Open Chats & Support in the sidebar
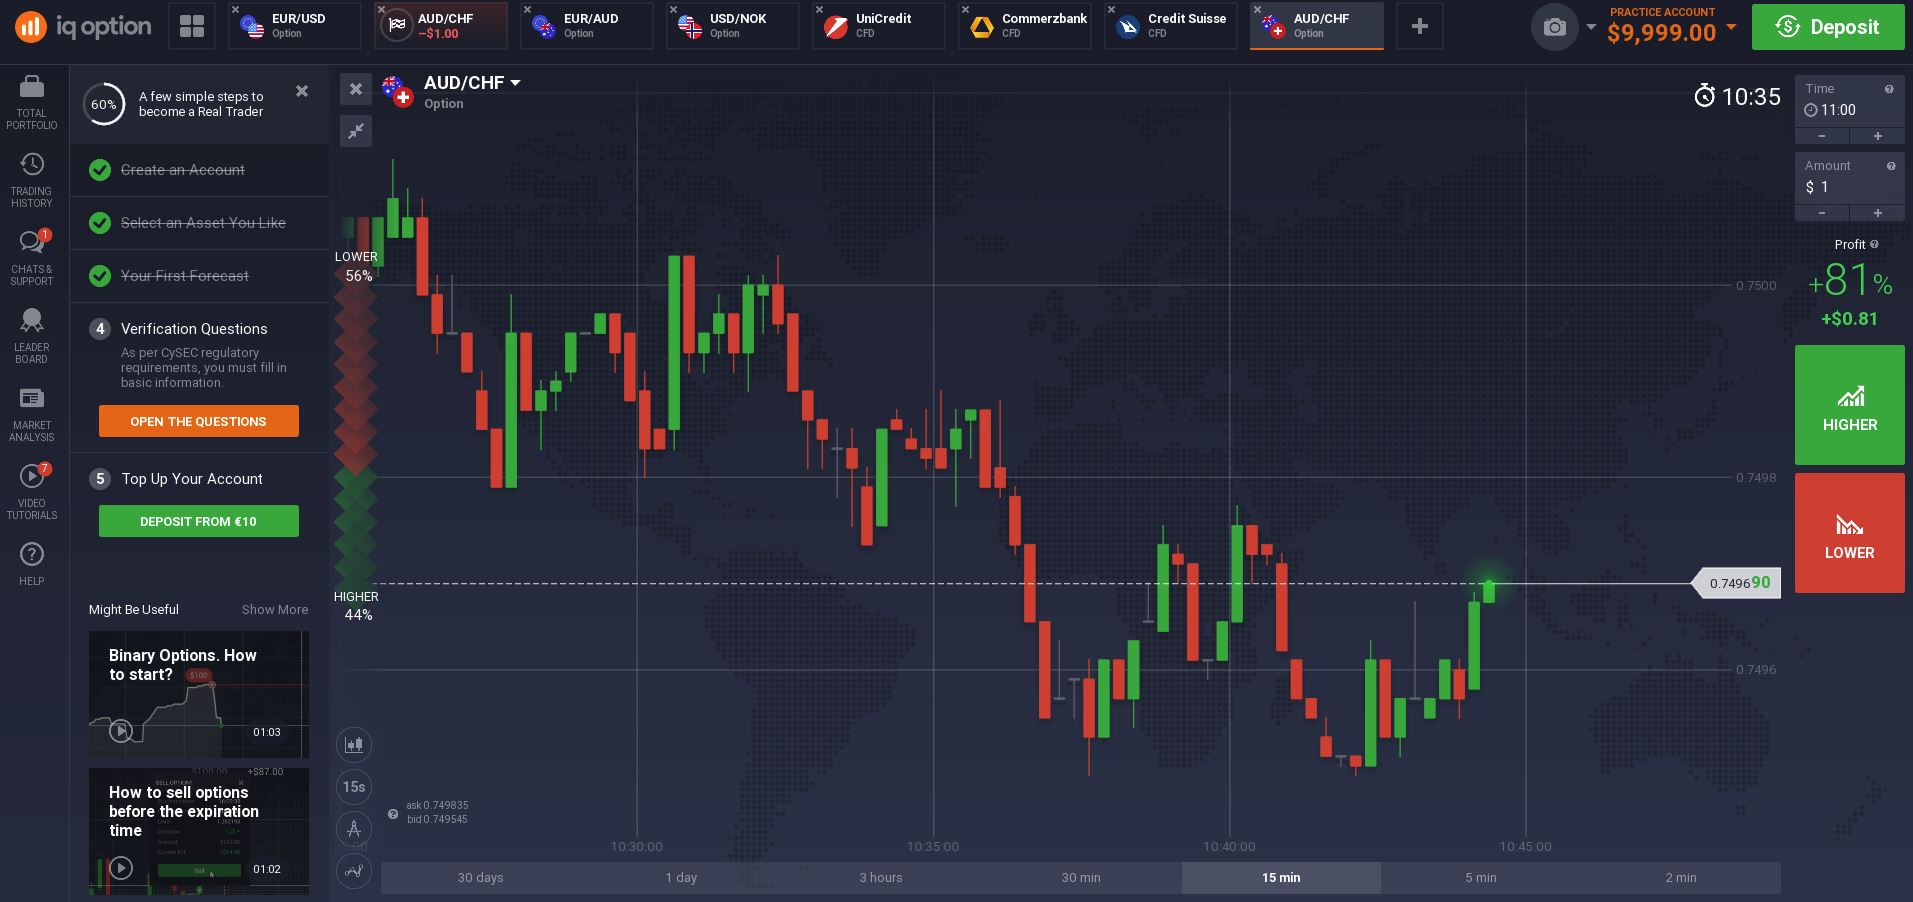Viewport: 1913px width, 902px height. click(32, 258)
